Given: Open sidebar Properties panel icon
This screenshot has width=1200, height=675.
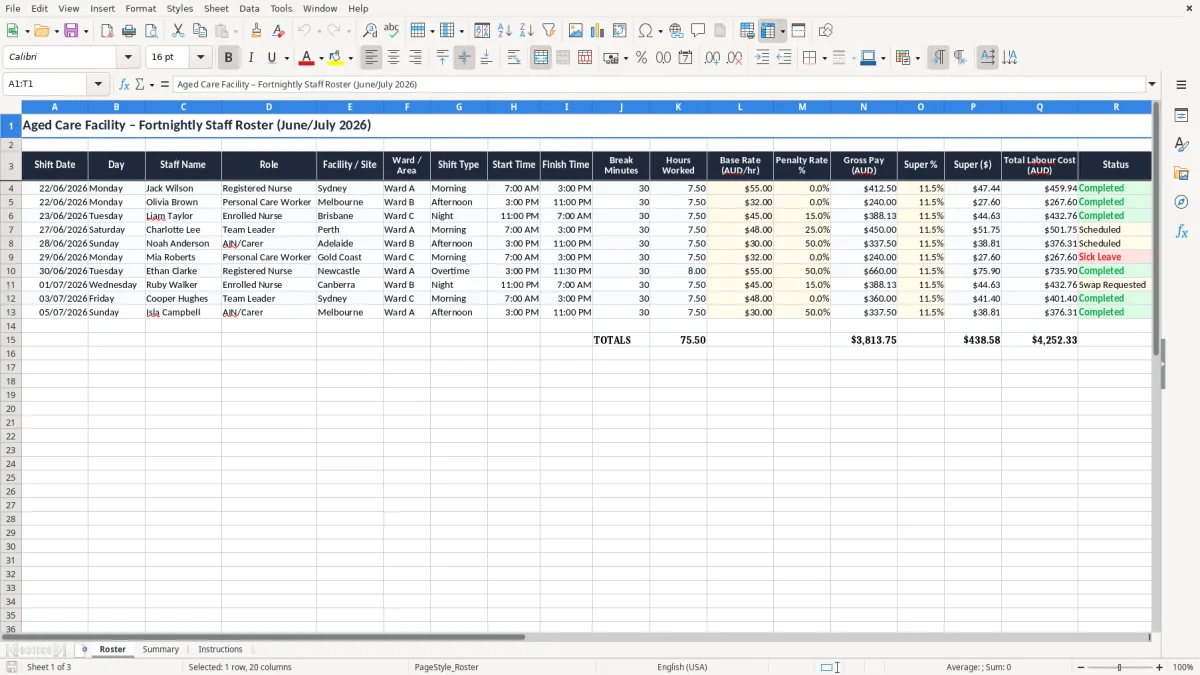Looking at the screenshot, I should pos(1181,115).
